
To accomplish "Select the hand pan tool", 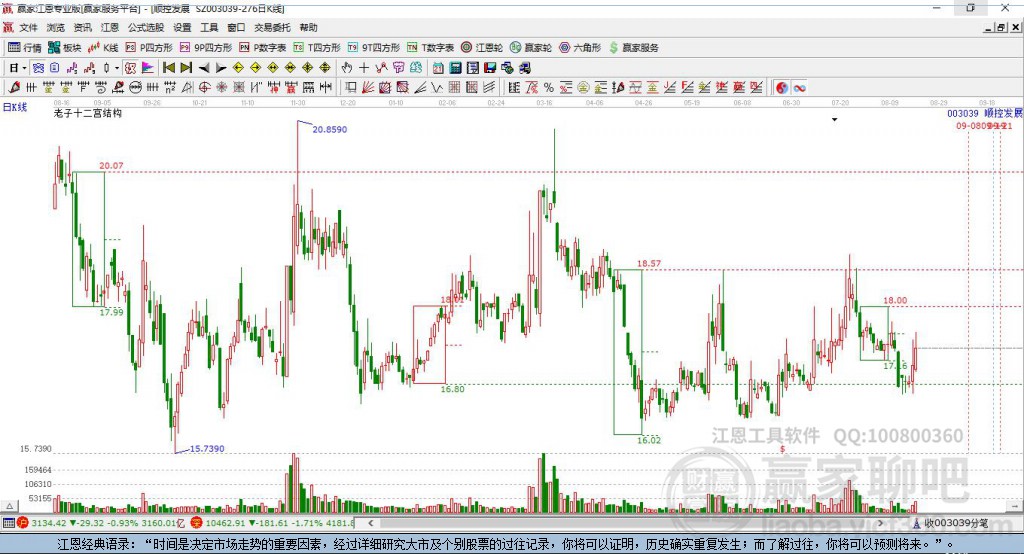I will pyautogui.click(x=347, y=68).
